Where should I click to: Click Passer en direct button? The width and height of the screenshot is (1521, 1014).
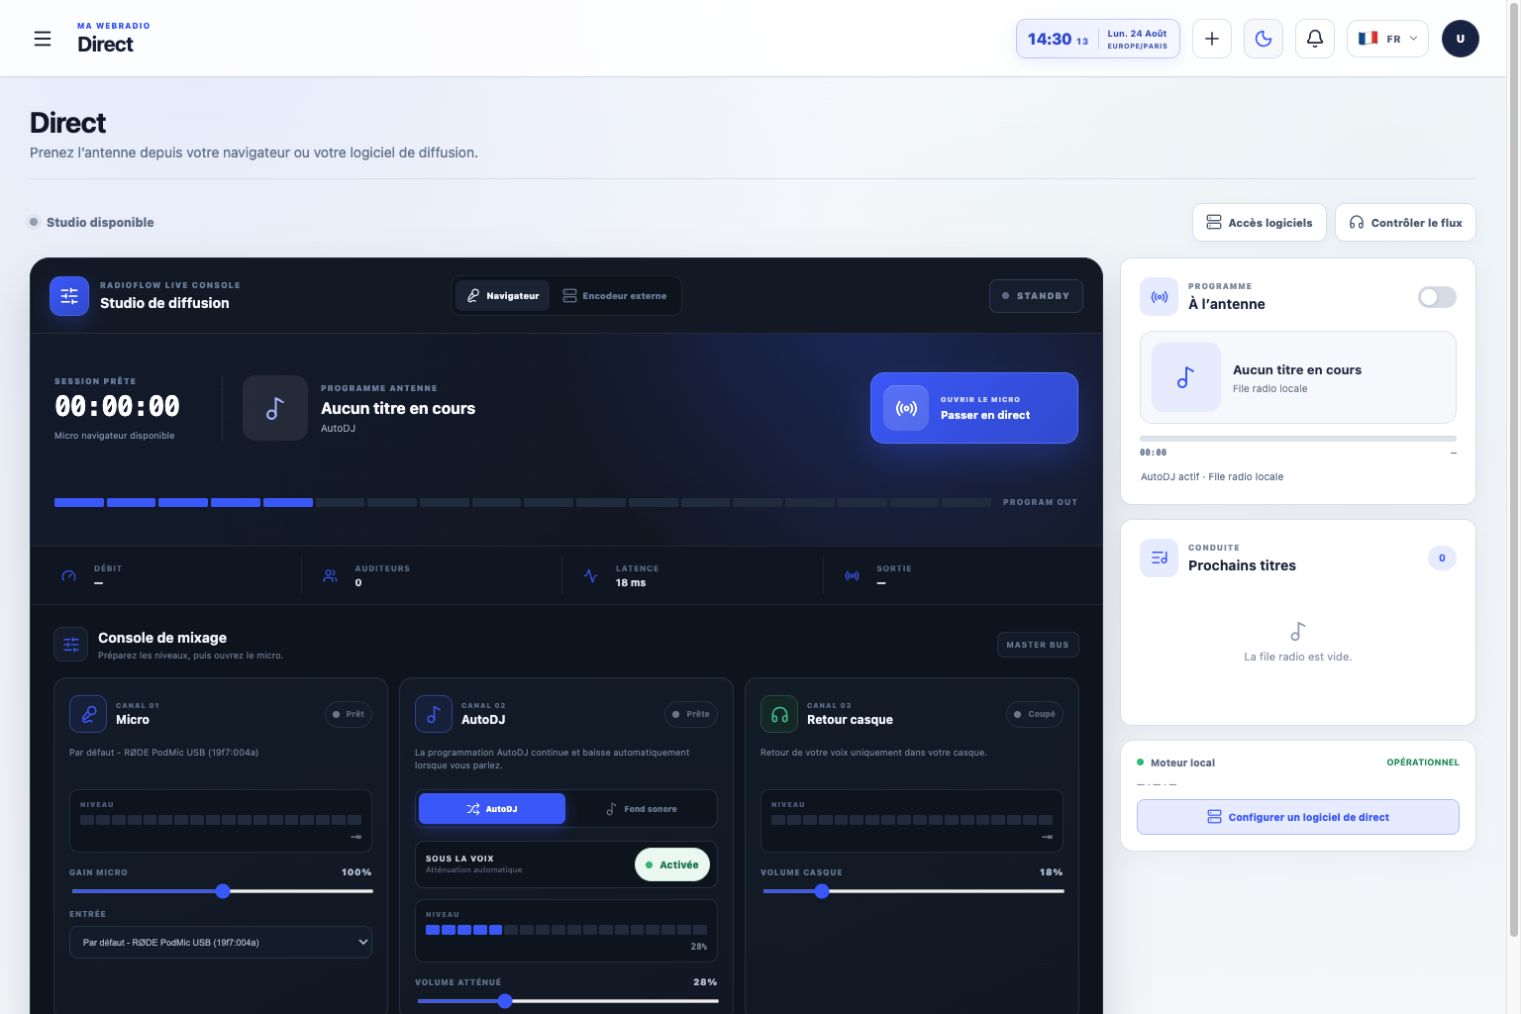(x=974, y=408)
